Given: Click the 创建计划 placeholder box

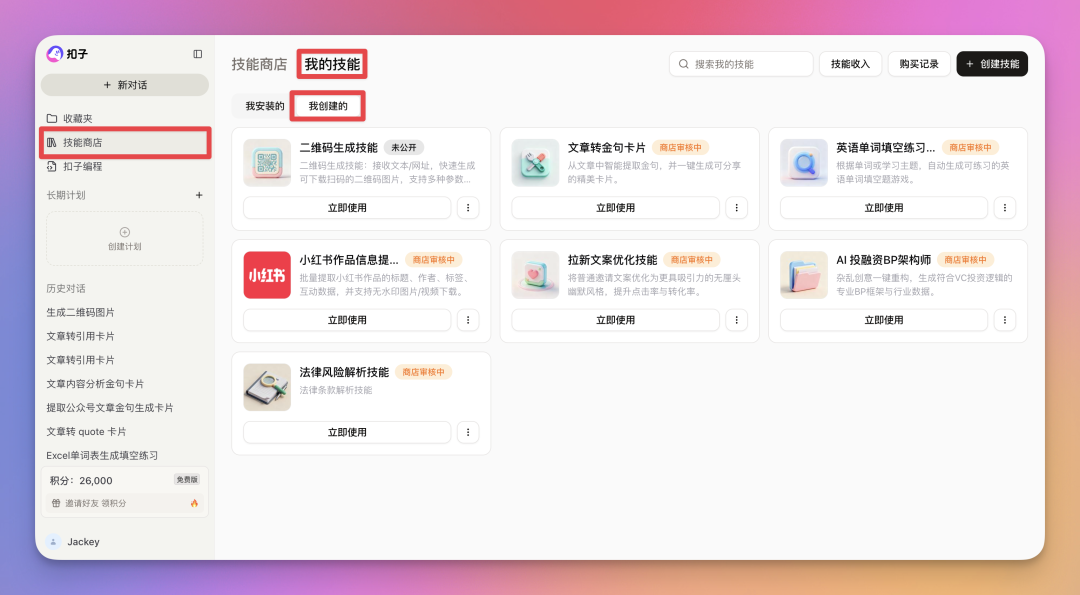Looking at the screenshot, I should pyautogui.click(x=125, y=238).
